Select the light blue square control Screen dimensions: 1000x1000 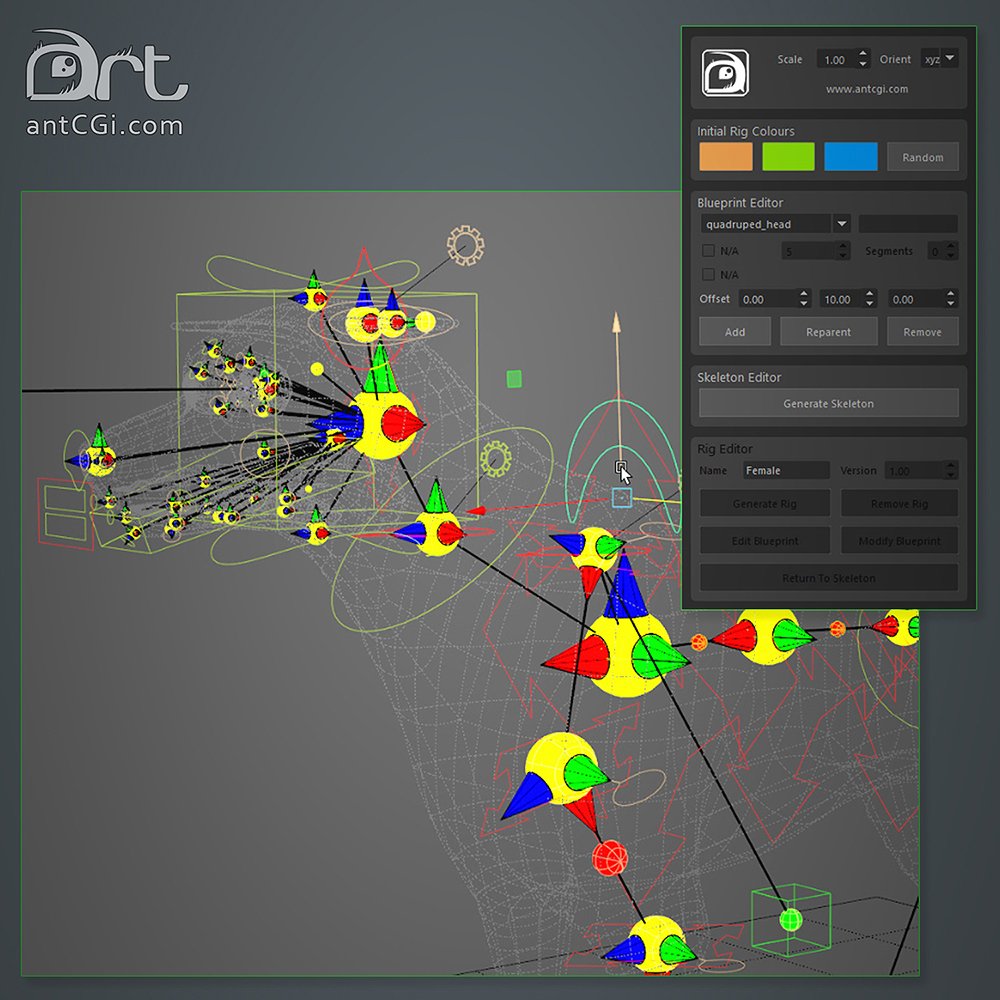click(622, 497)
